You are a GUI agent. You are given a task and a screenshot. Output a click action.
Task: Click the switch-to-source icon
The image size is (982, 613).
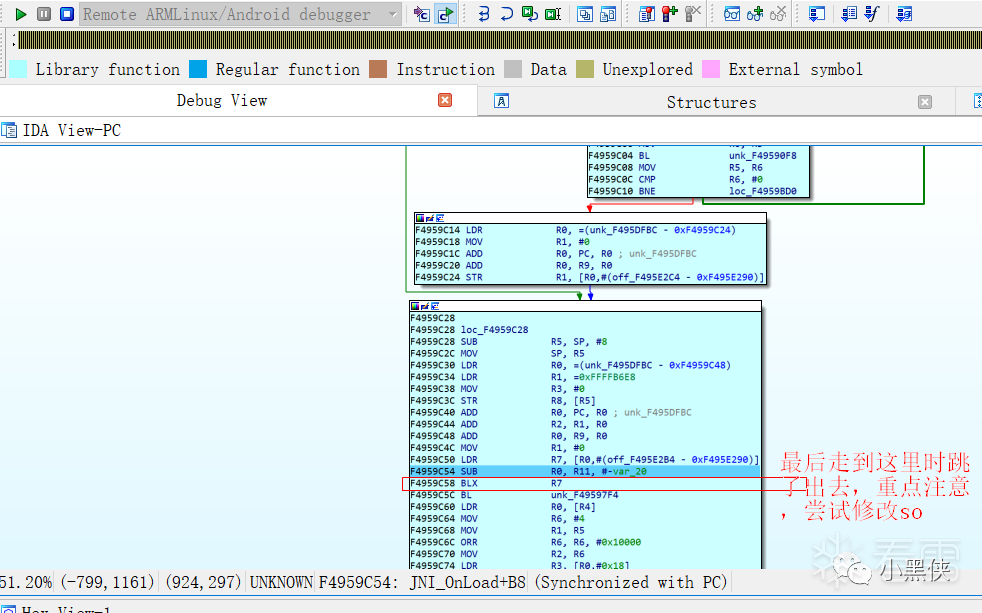pos(422,14)
